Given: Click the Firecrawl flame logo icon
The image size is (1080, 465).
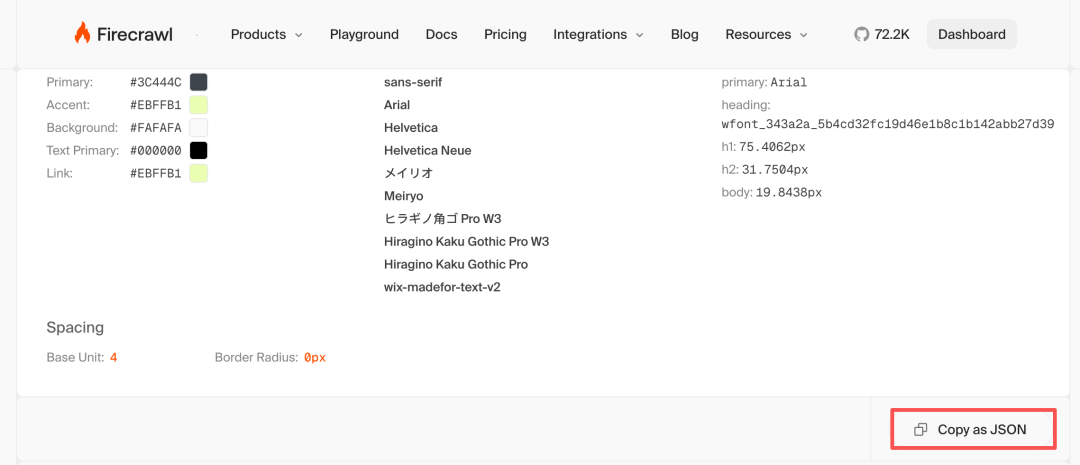Looking at the screenshot, I should pyautogui.click(x=82, y=33).
